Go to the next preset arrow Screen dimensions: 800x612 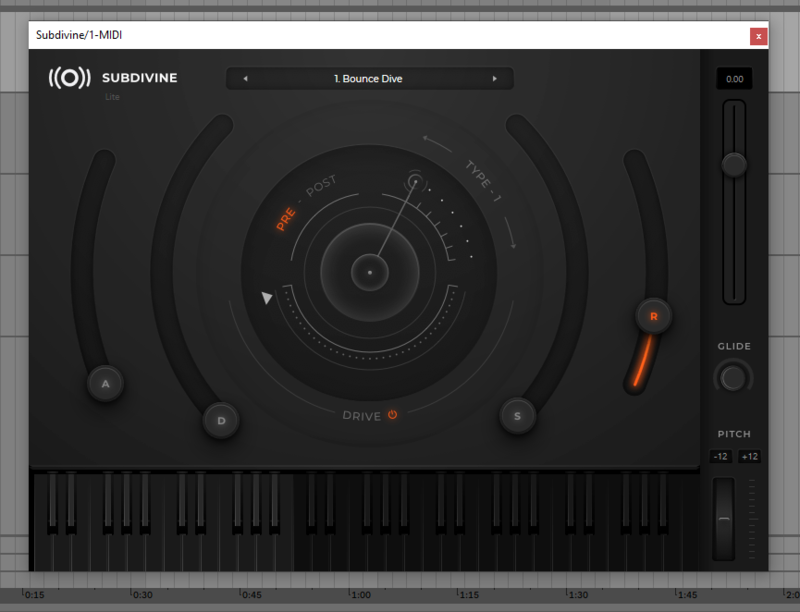(494, 79)
